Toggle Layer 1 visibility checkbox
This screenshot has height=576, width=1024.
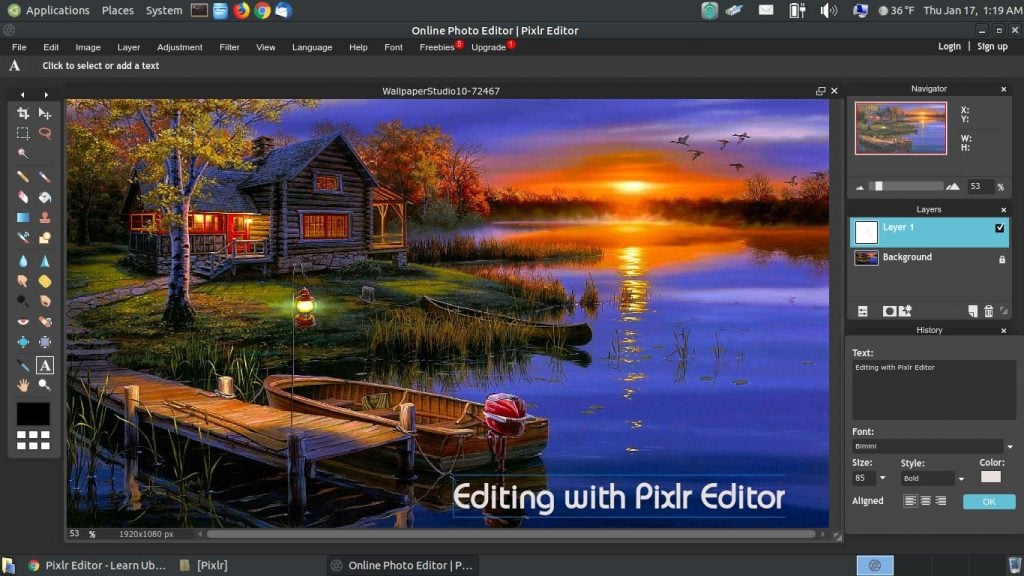[999, 228]
